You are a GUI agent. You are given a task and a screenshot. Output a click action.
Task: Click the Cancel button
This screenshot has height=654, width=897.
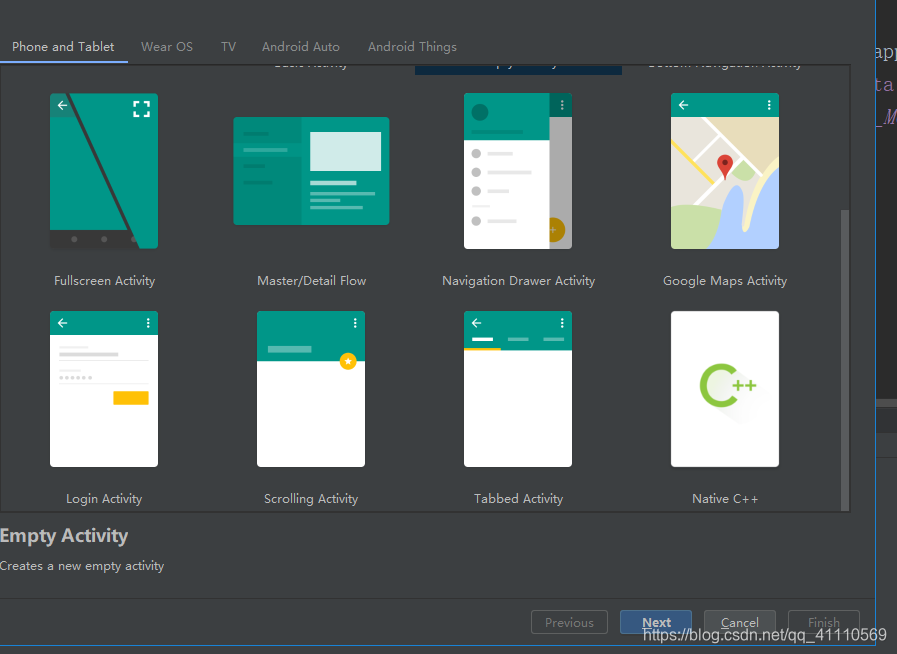(740, 622)
